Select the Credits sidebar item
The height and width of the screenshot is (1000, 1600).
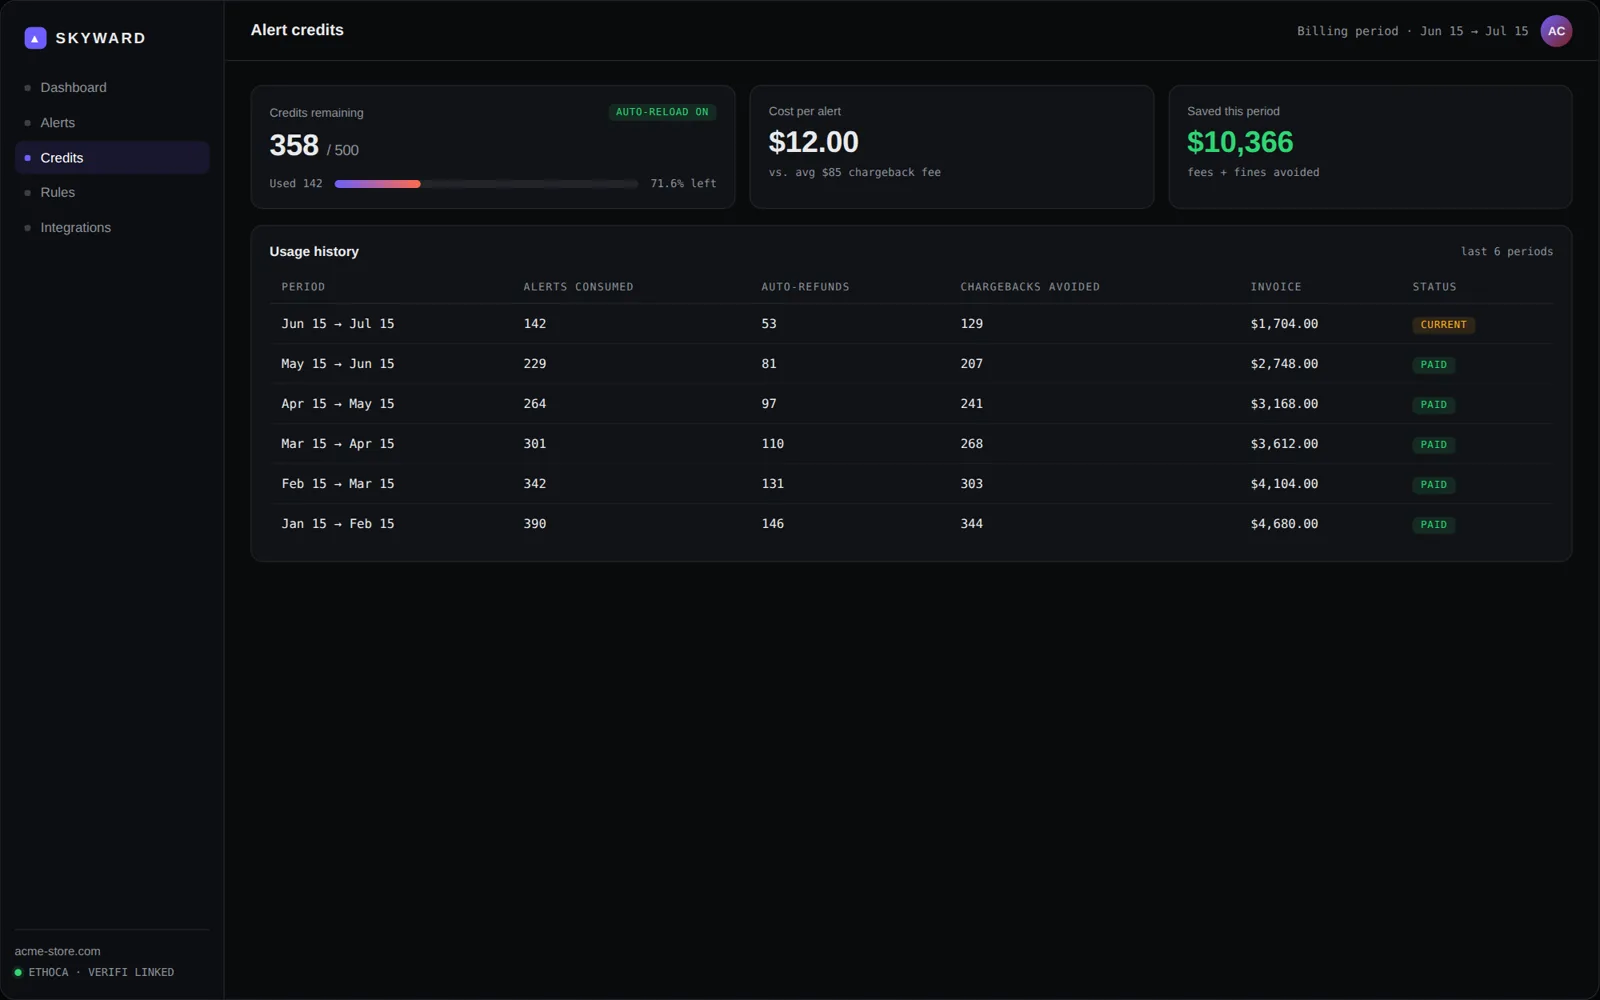(112, 157)
